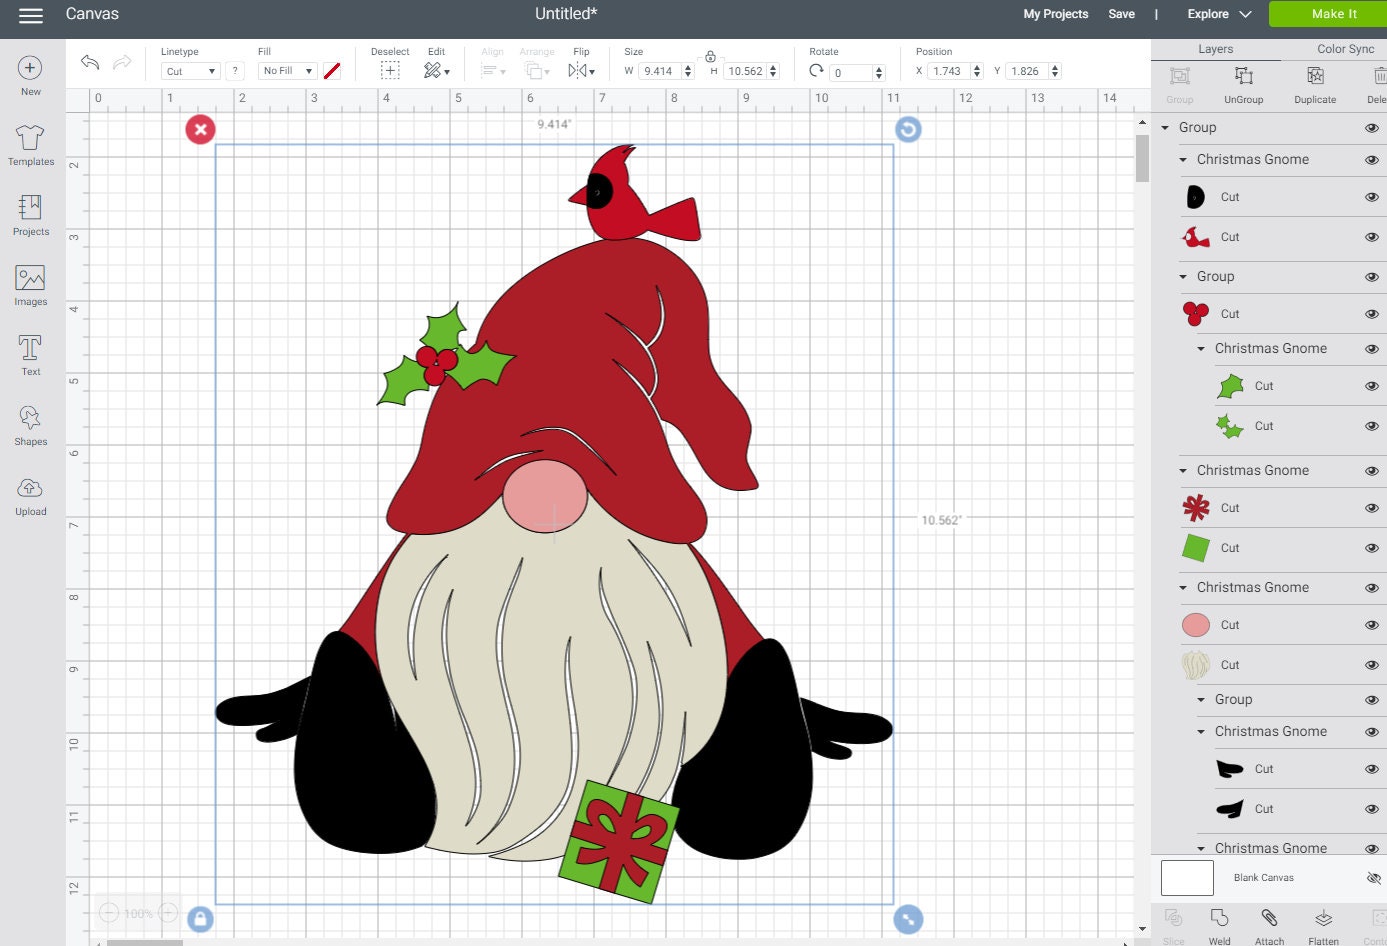Undo the last action
1387x946 pixels.
click(x=90, y=63)
